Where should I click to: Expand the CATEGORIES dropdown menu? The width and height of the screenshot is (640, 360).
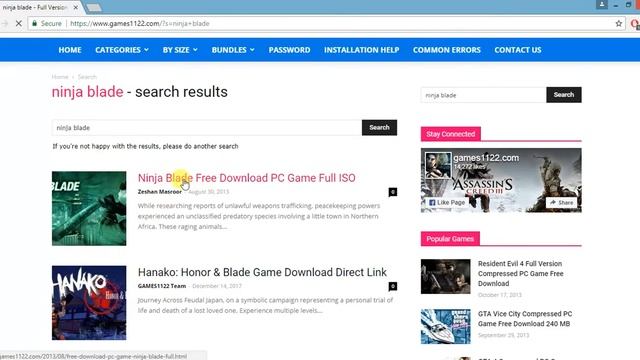(122, 50)
